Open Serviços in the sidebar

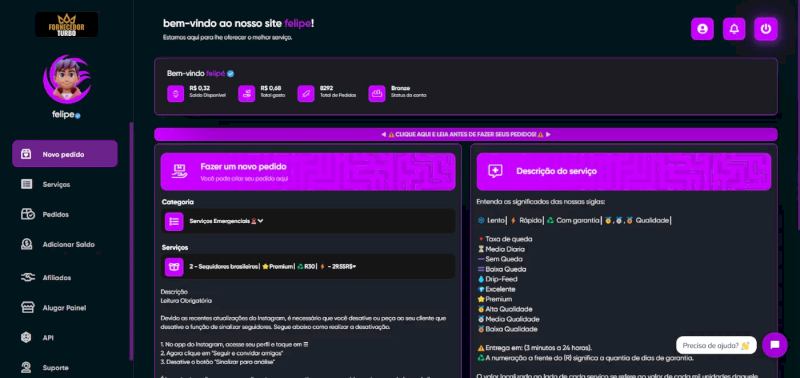click(x=56, y=184)
